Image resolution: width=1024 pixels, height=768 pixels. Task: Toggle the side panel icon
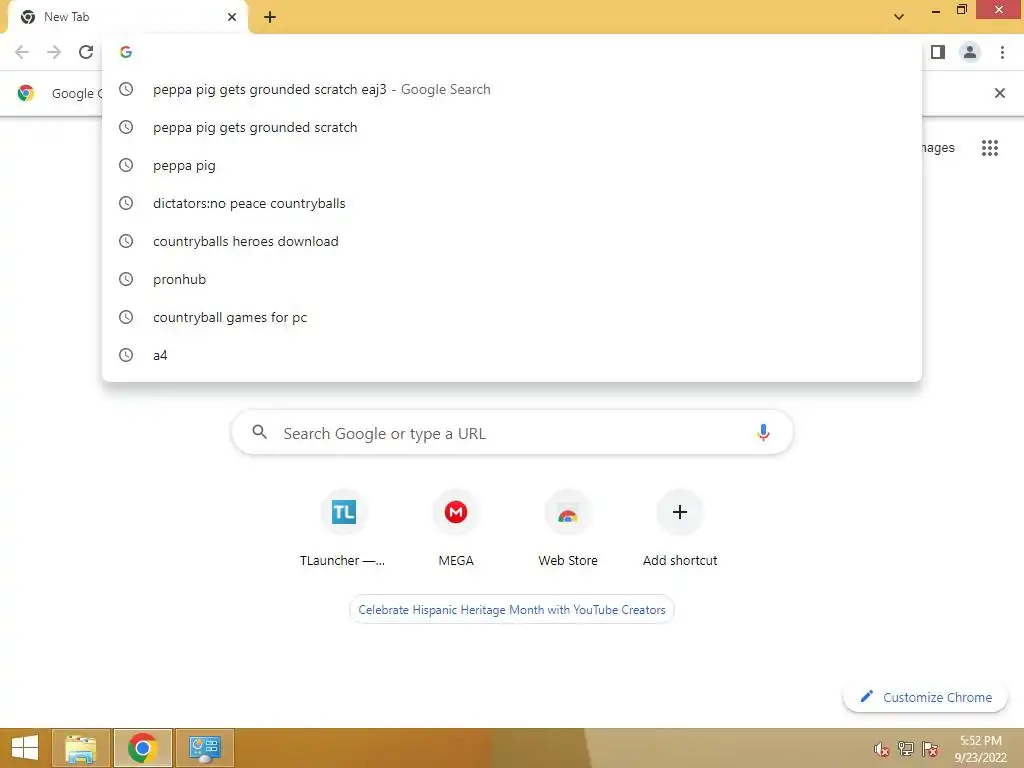[x=938, y=52]
